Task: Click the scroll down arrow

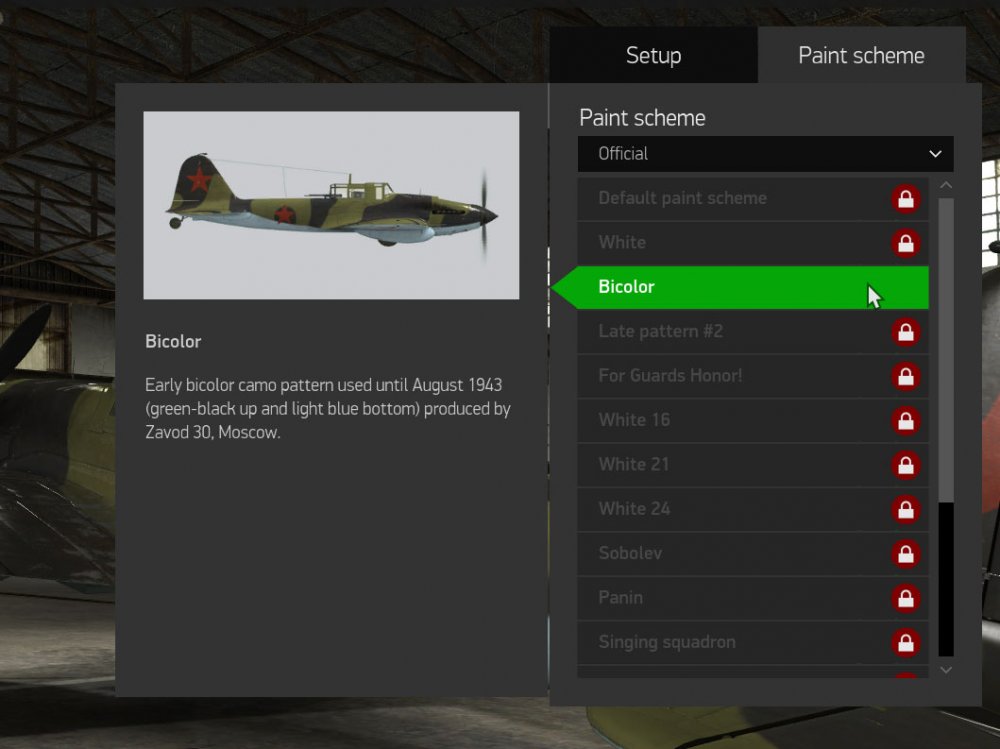Action: [x=946, y=670]
